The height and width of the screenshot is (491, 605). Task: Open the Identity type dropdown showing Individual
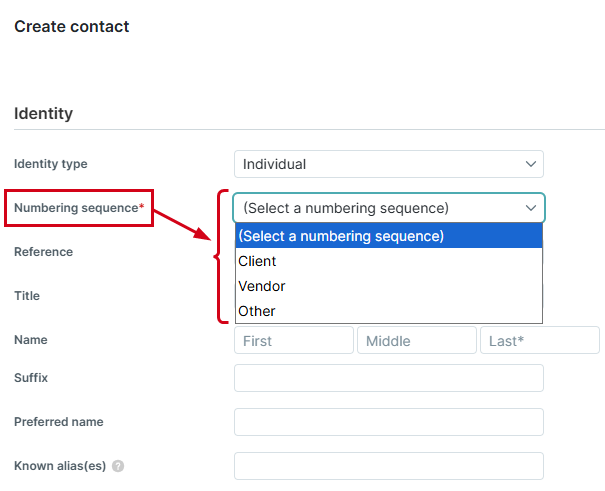pyautogui.click(x=389, y=164)
